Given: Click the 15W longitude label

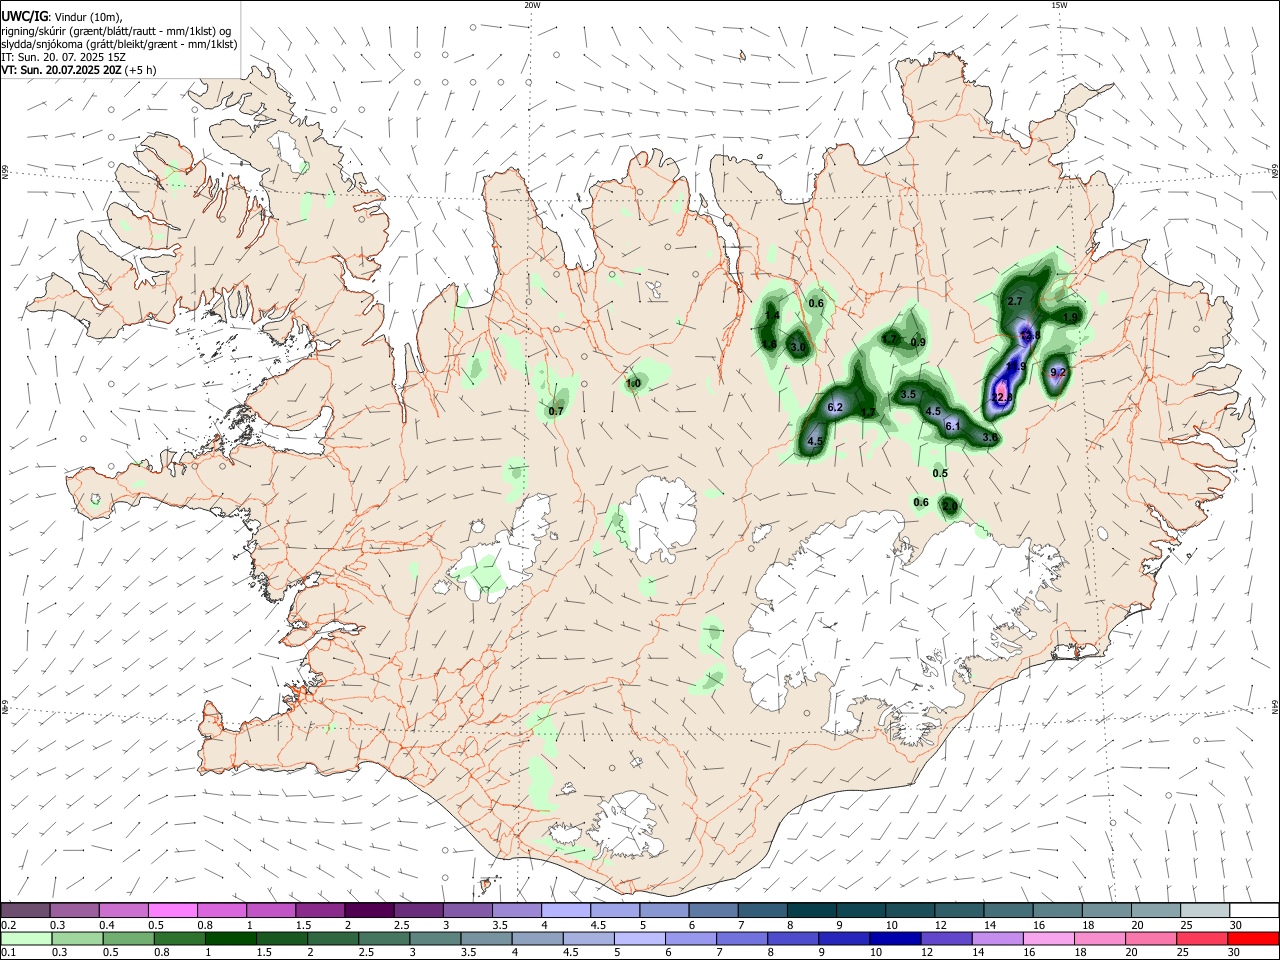Looking at the screenshot, I should [1058, 5].
